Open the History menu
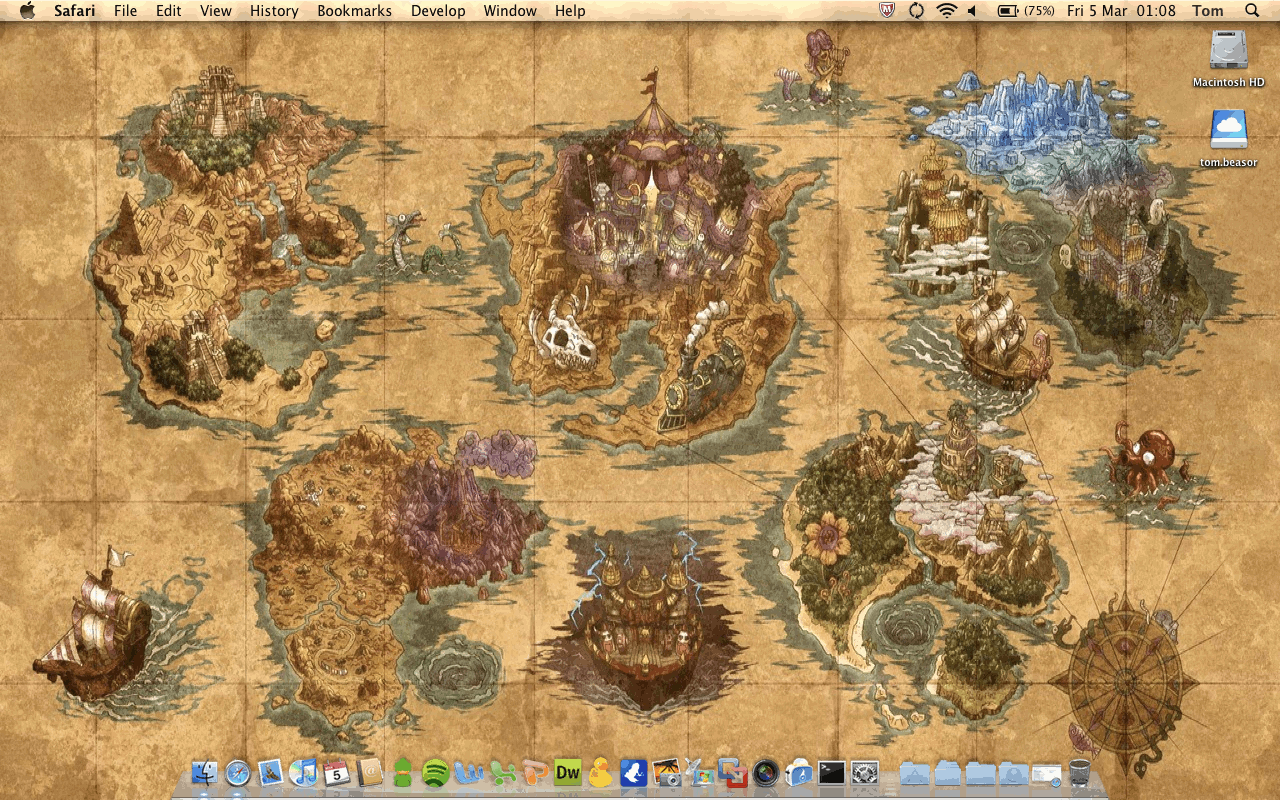 tap(274, 11)
